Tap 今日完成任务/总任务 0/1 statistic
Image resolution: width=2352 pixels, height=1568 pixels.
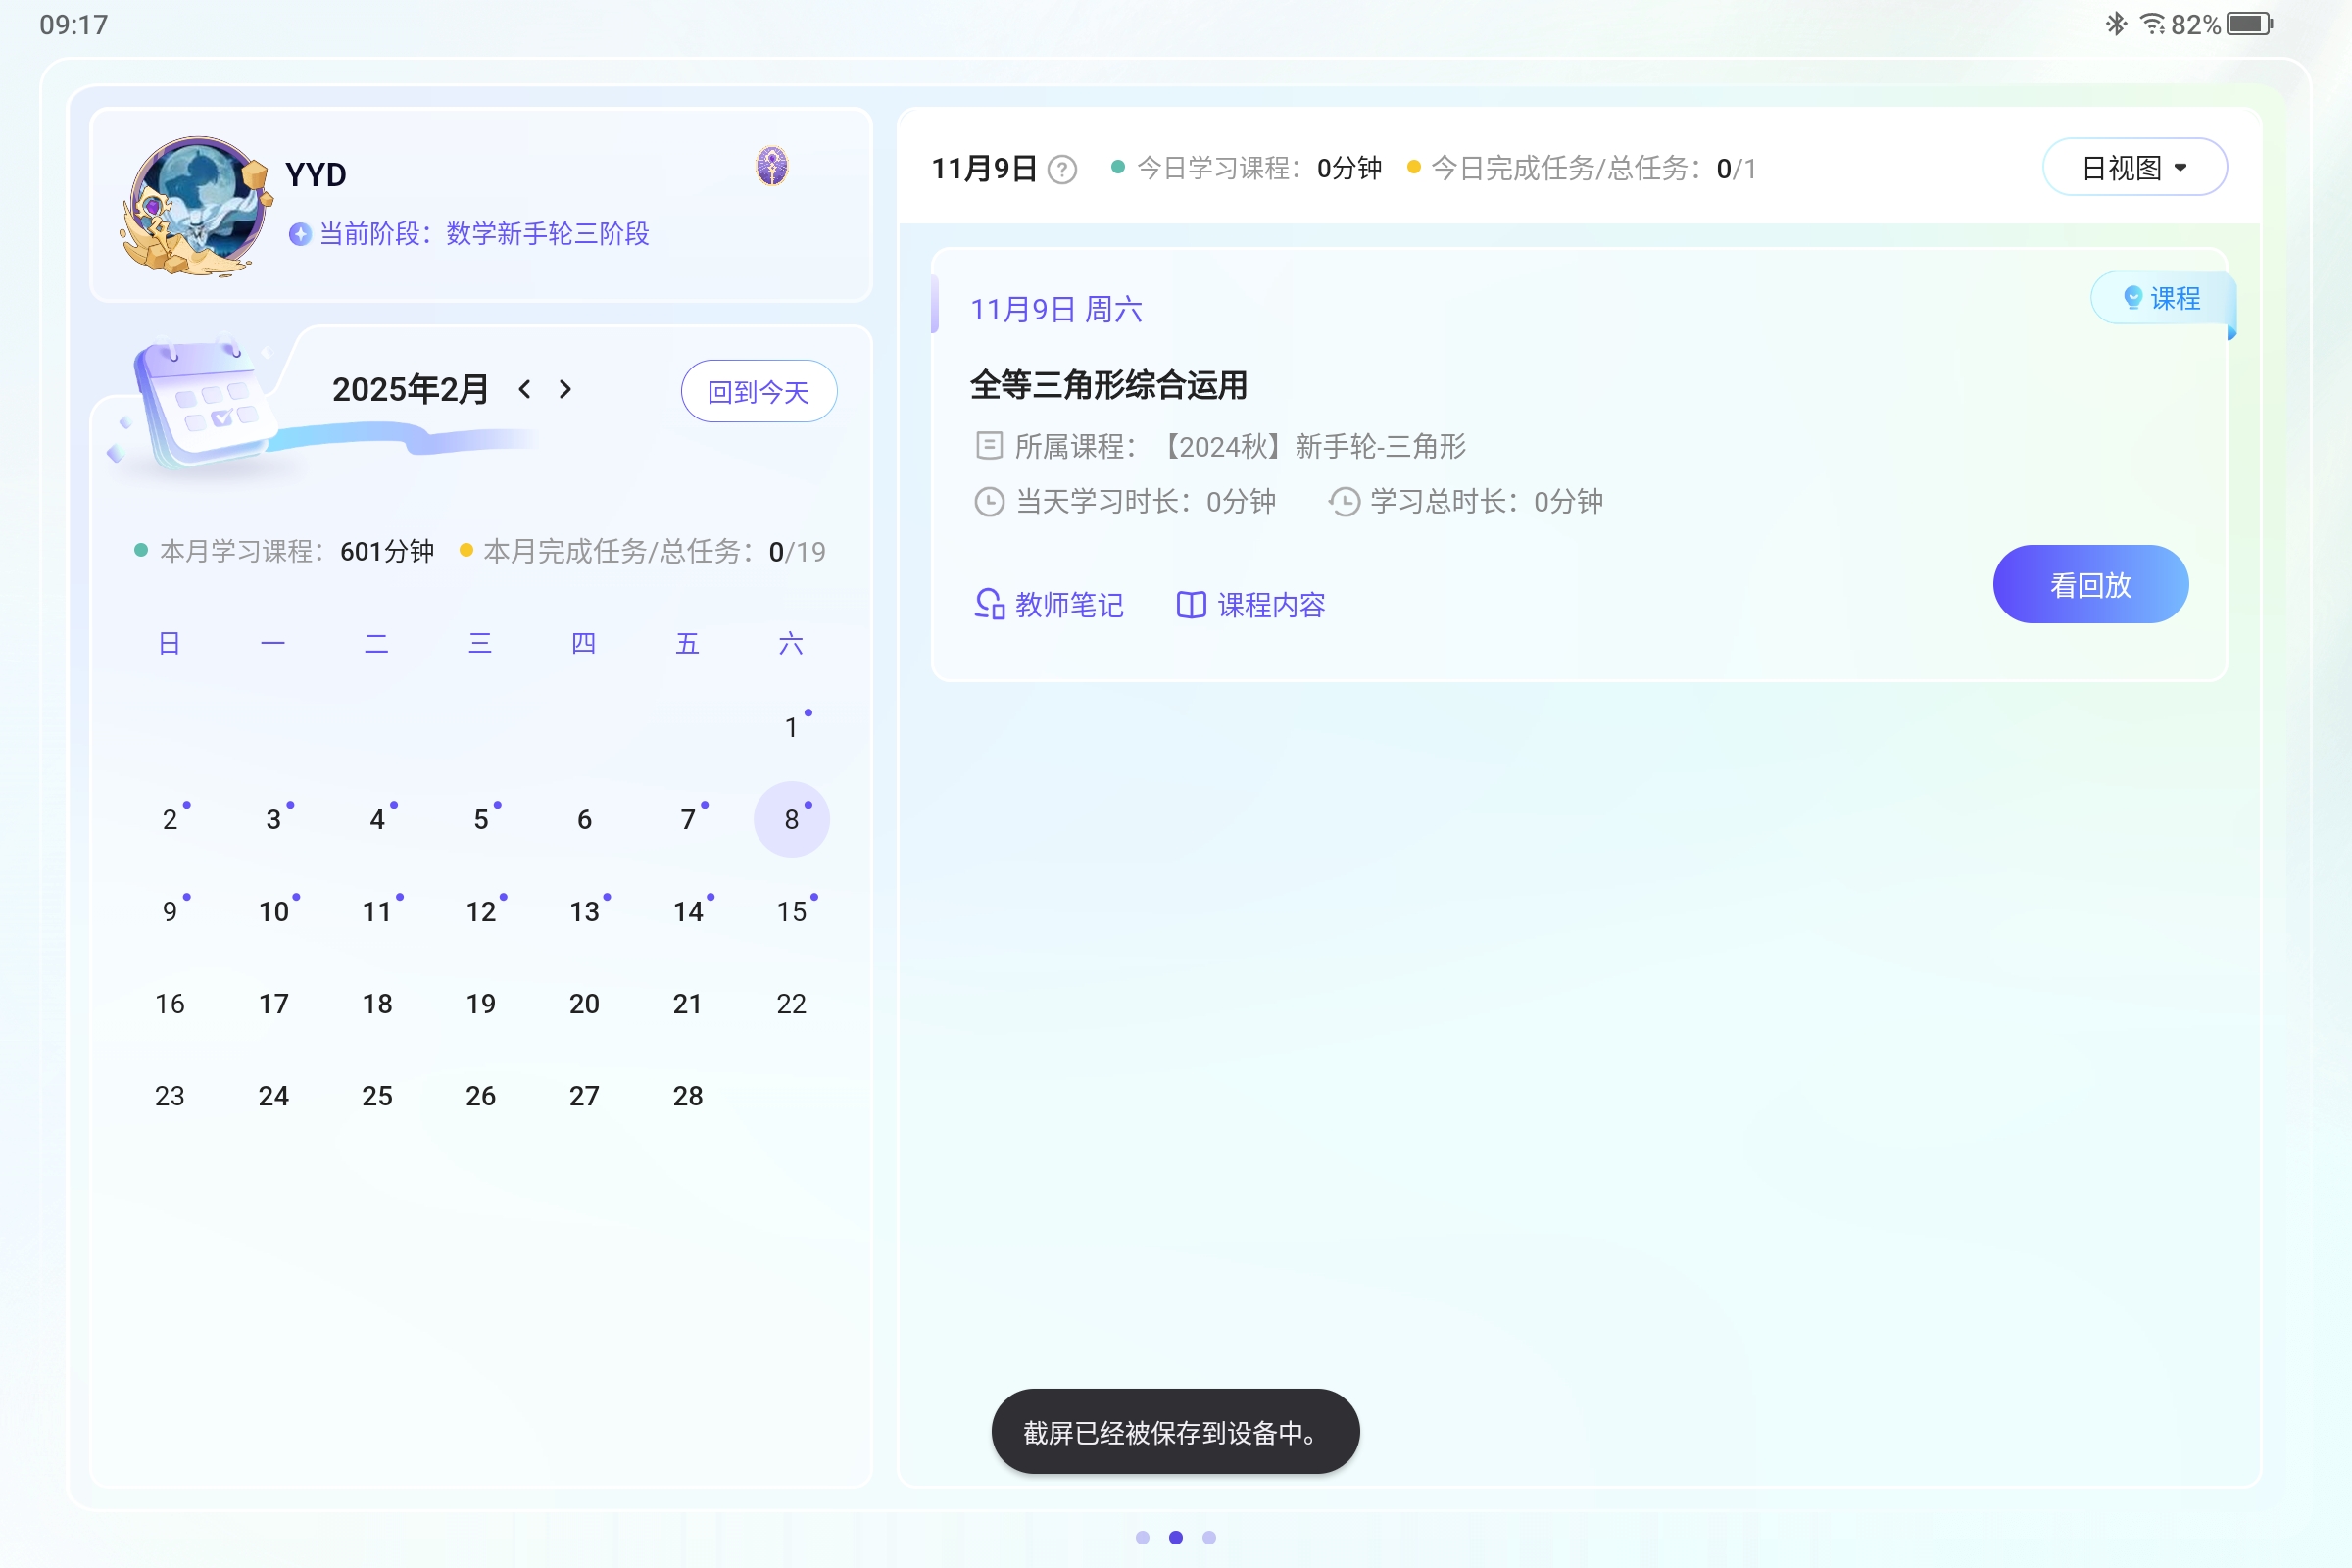(x=1582, y=168)
